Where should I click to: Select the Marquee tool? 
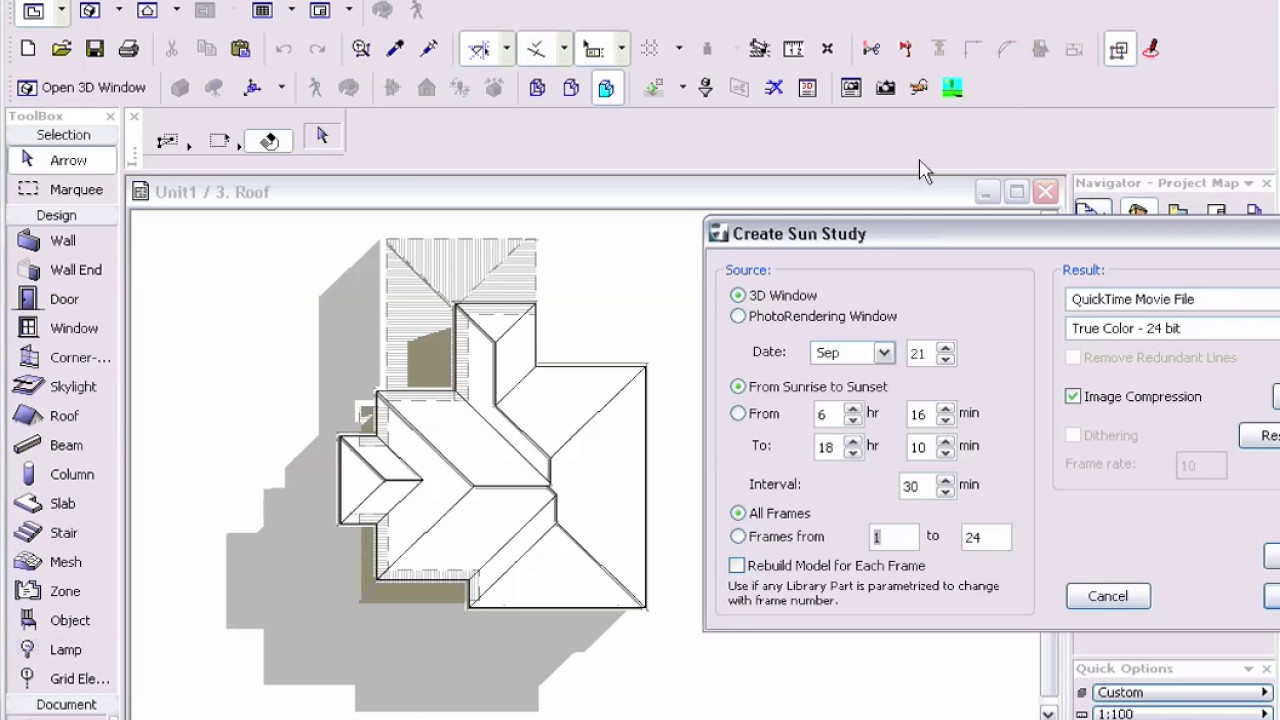click(62, 189)
